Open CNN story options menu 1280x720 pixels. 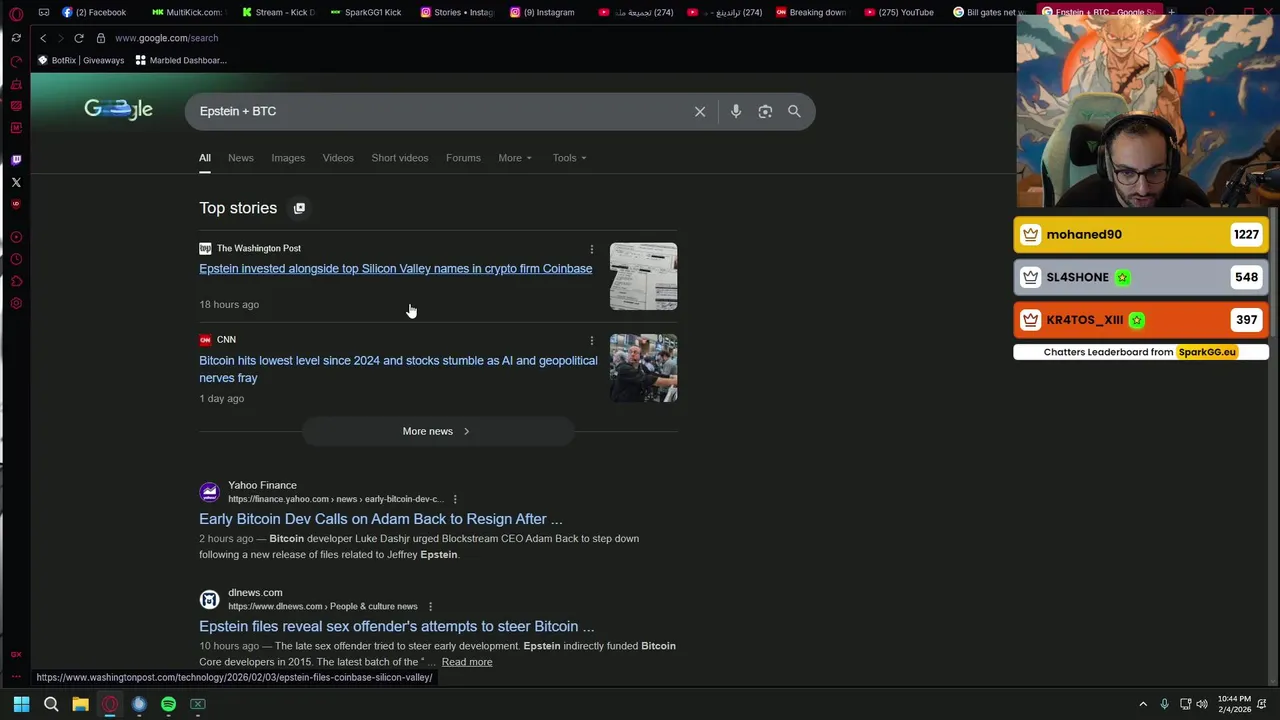(x=591, y=340)
